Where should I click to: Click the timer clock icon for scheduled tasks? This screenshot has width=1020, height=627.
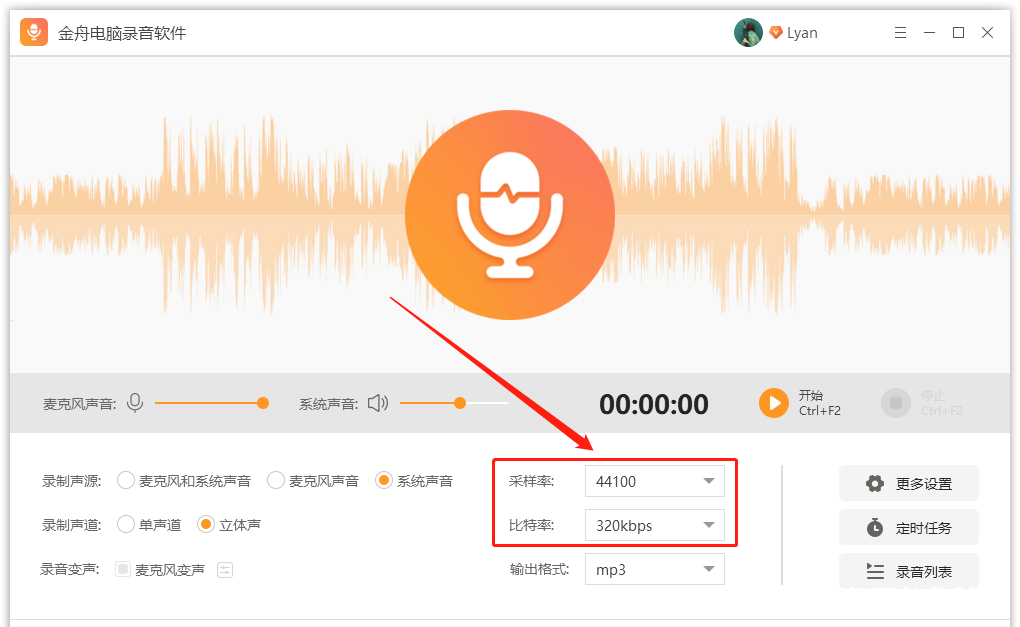(875, 527)
